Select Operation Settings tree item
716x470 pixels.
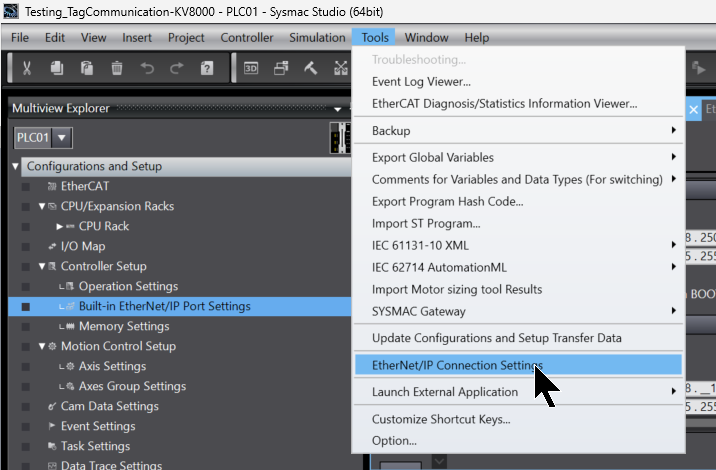[x=128, y=286]
